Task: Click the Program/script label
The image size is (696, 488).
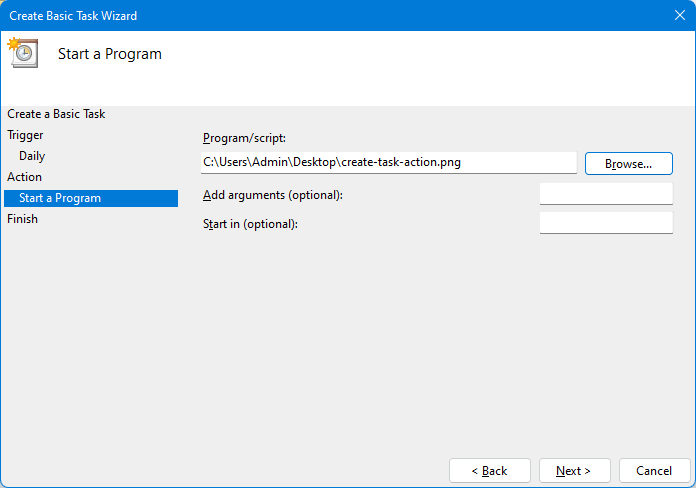Action: pyautogui.click(x=244, y=138)
